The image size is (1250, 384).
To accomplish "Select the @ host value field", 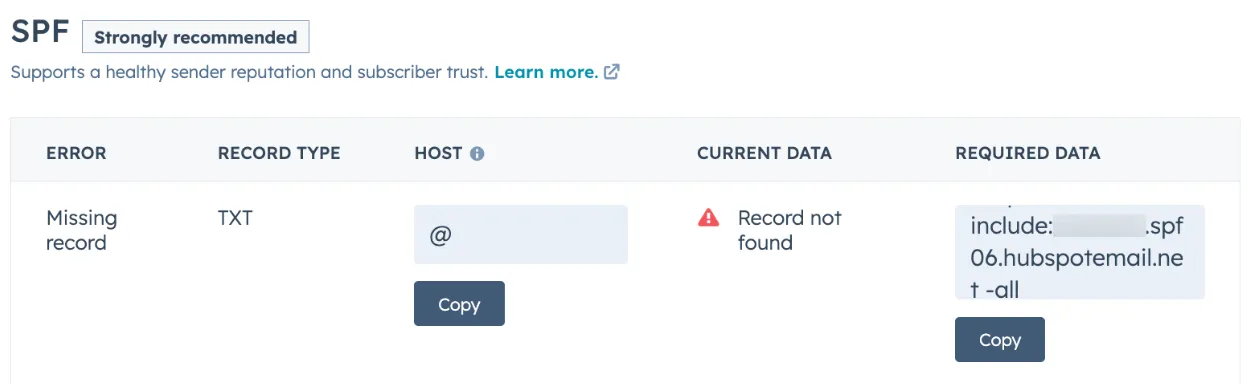I will [x=521, y=235].
